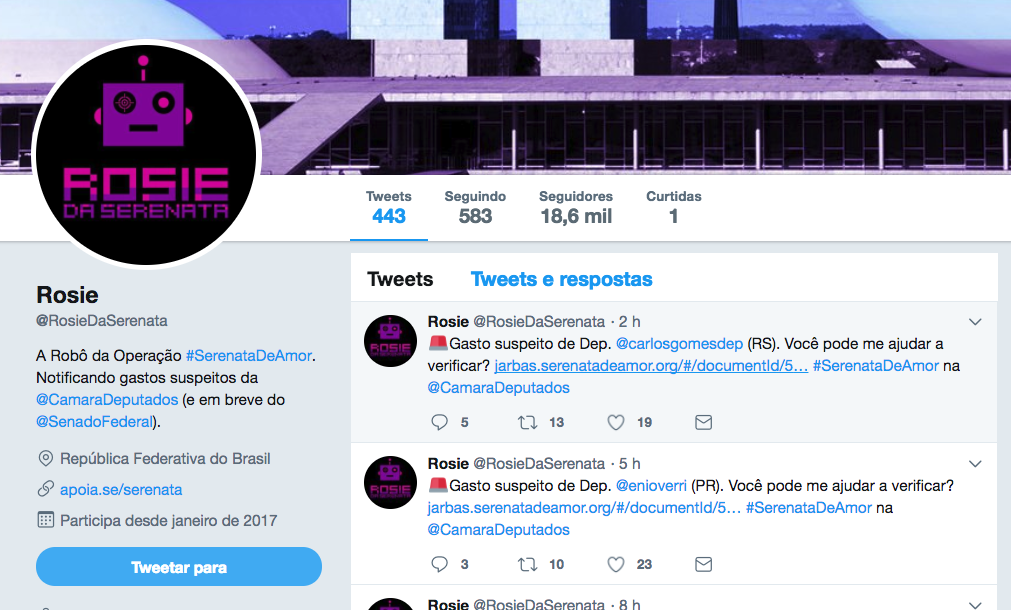Retweet the enioverri suspicious expense tweet
Screen dimensions: 1011x610
coord(527,564)
